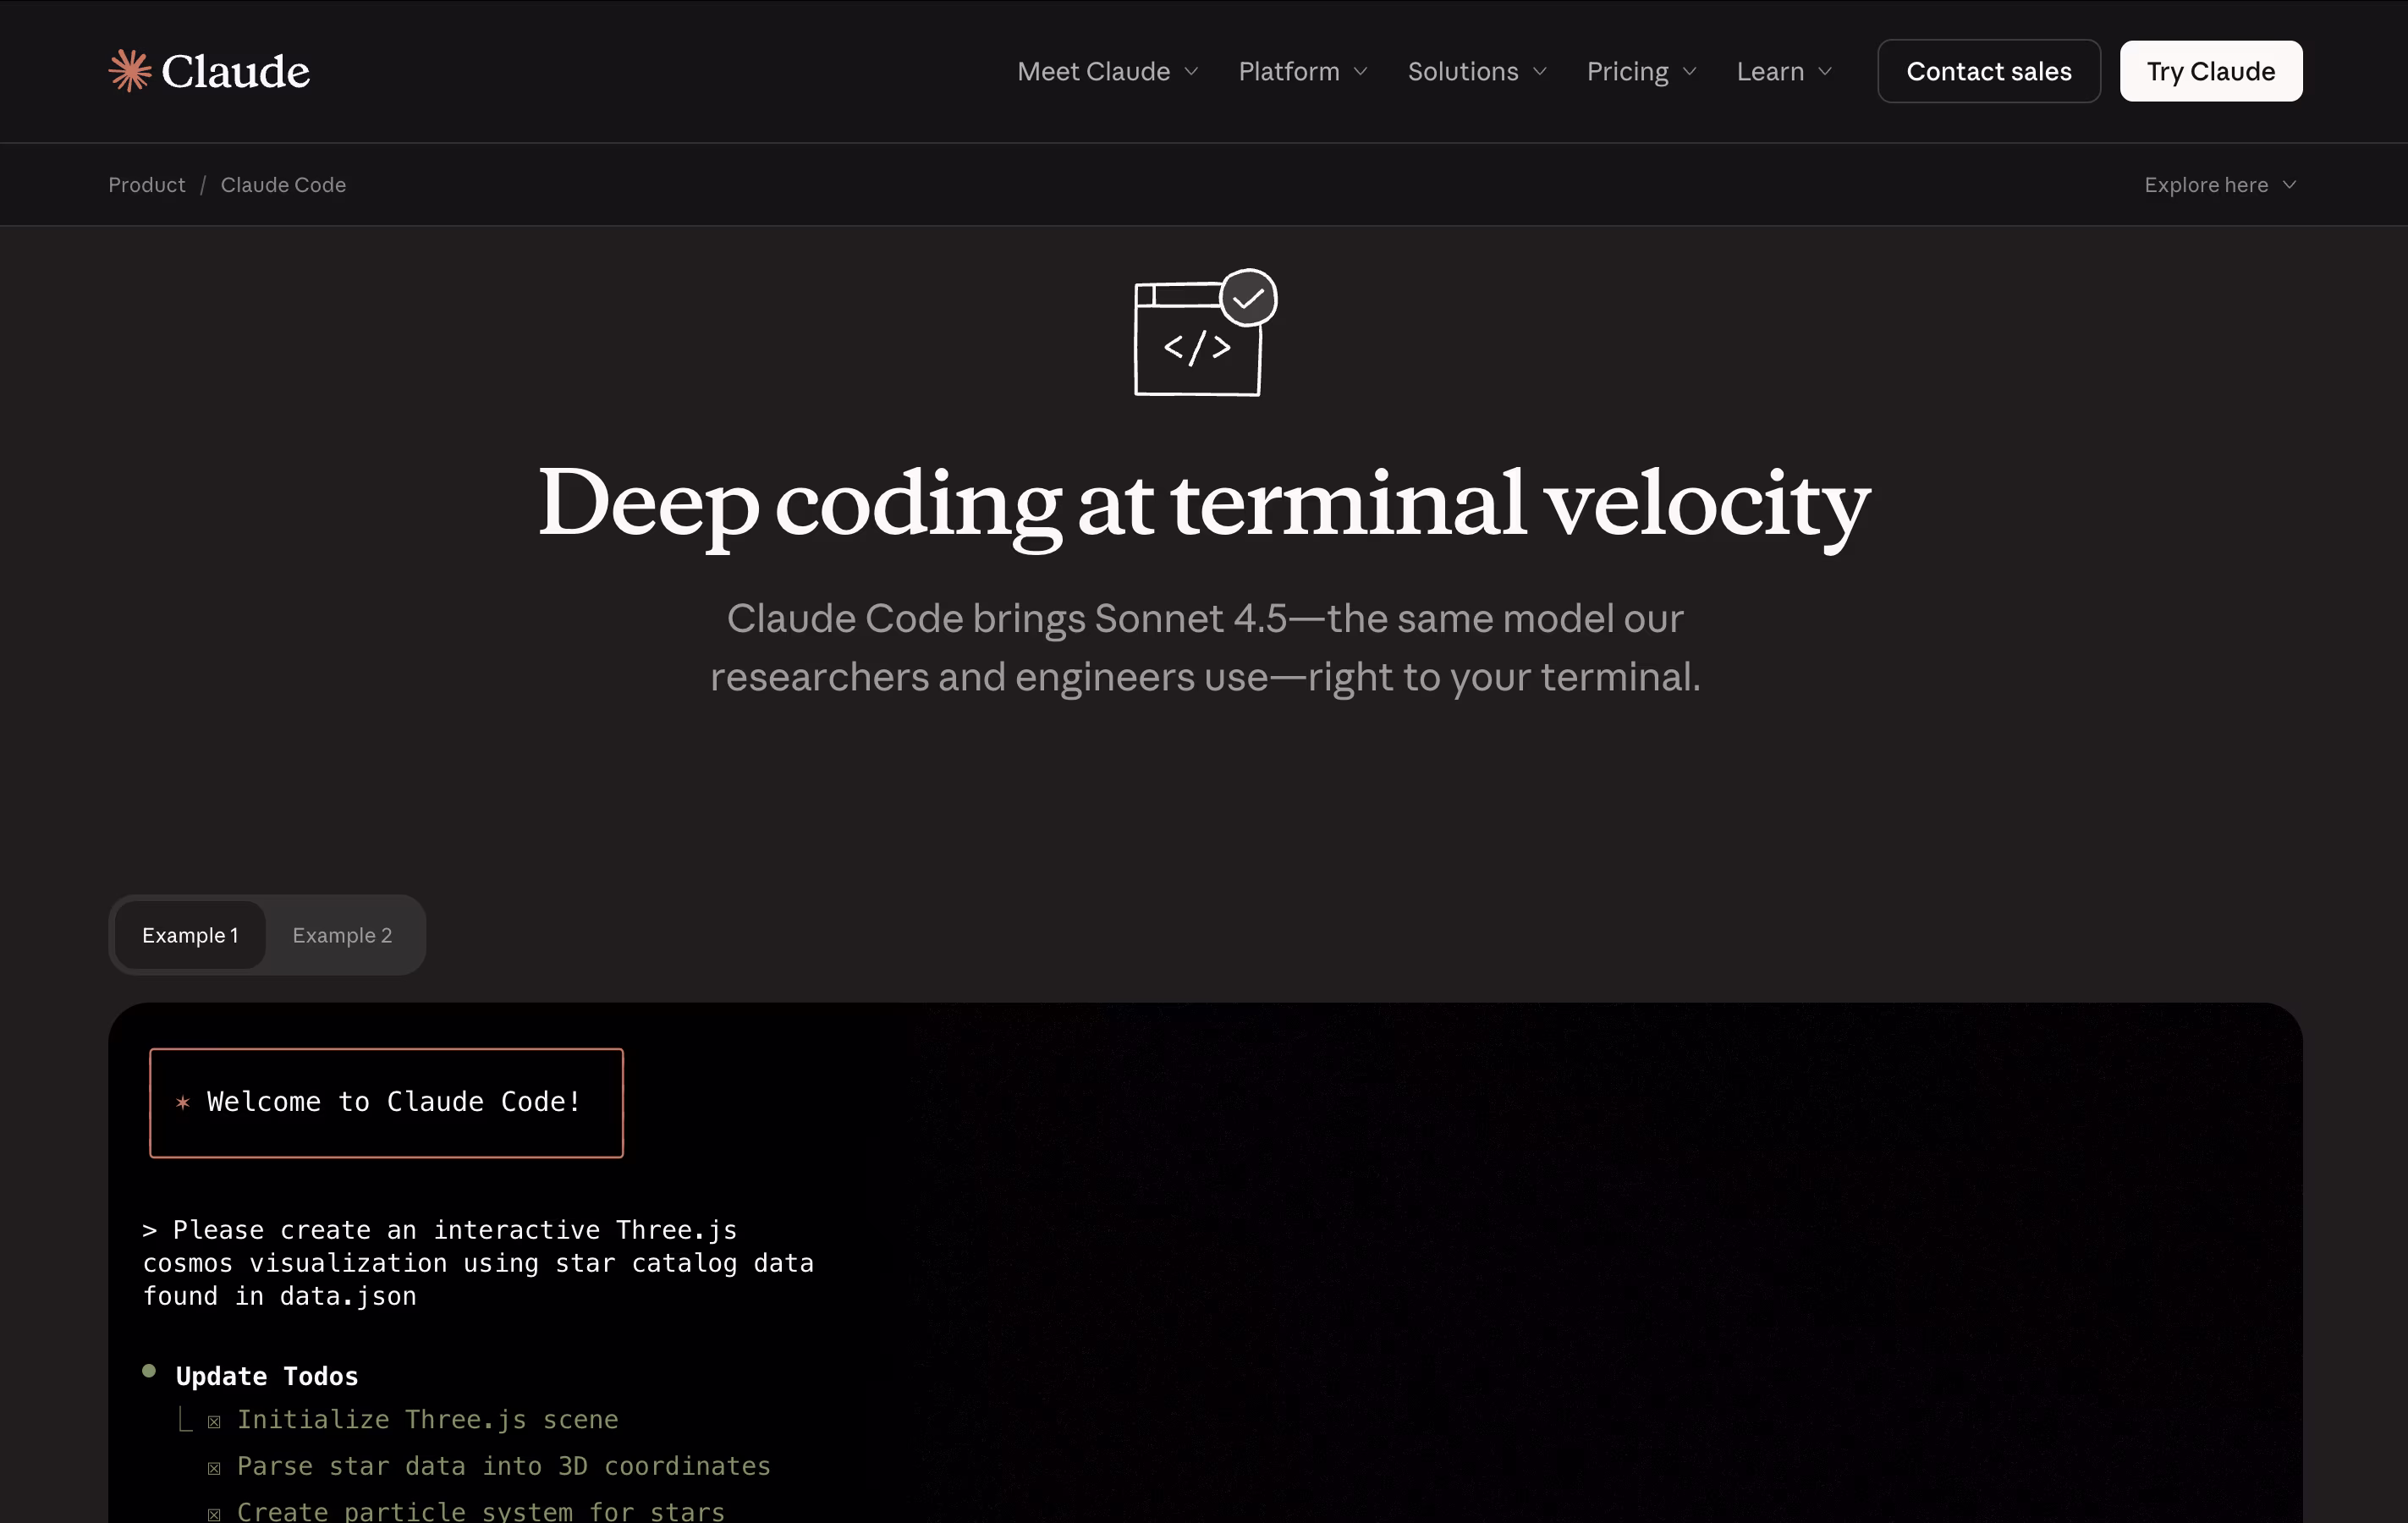Click the asterisk icon in welcome box
2408x1523 pixels.
pyautogui.click(x=182, y=1102)
